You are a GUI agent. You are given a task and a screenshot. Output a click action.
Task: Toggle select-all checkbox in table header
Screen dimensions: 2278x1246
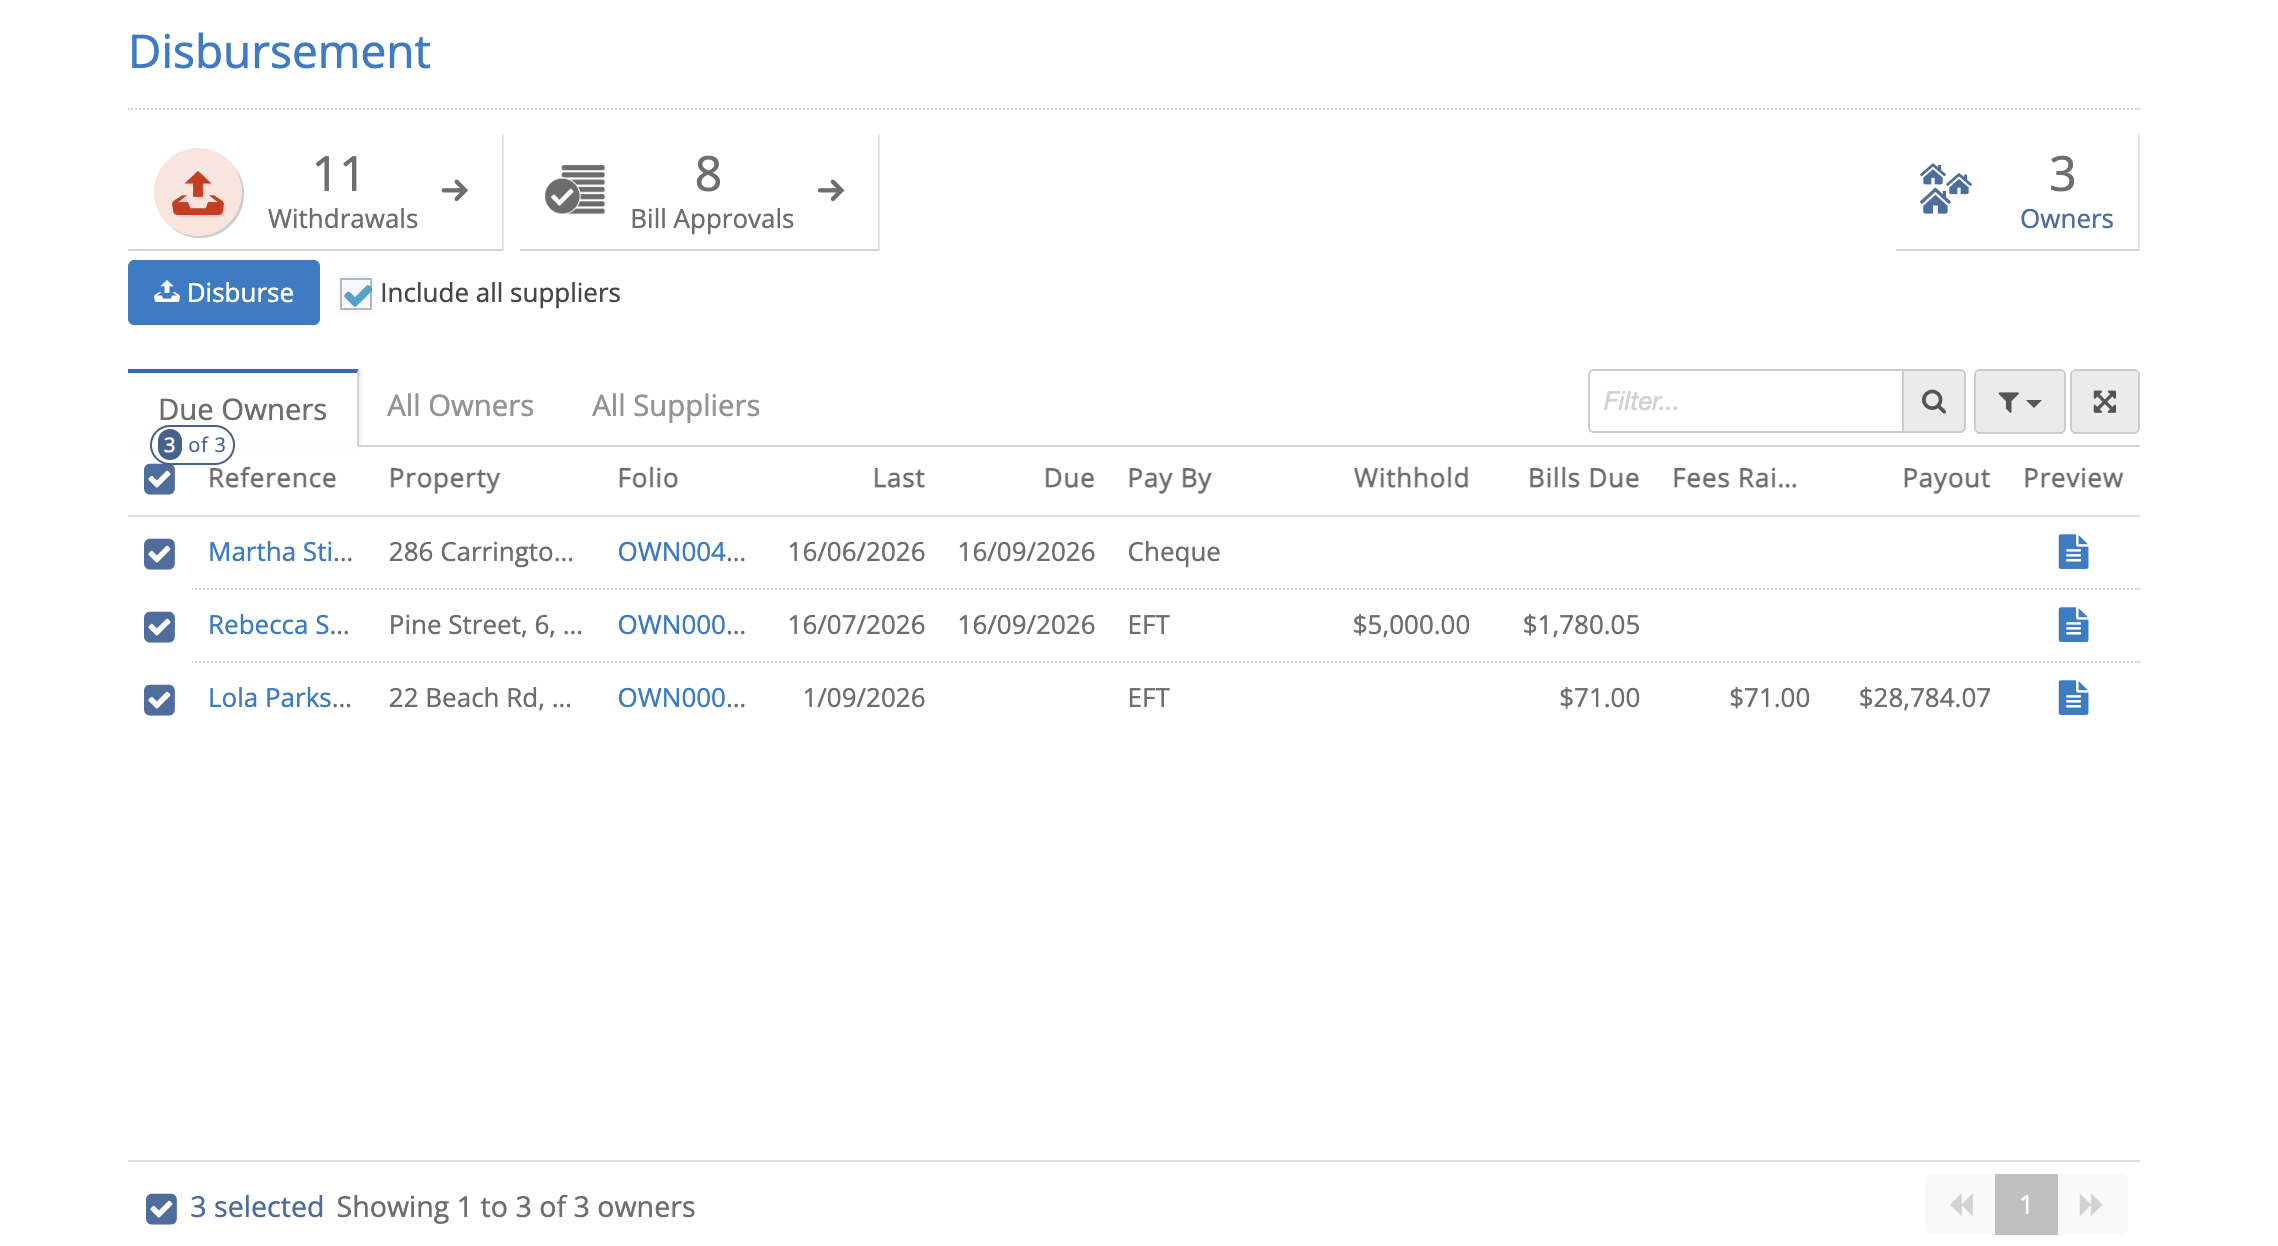coord(159,480)
